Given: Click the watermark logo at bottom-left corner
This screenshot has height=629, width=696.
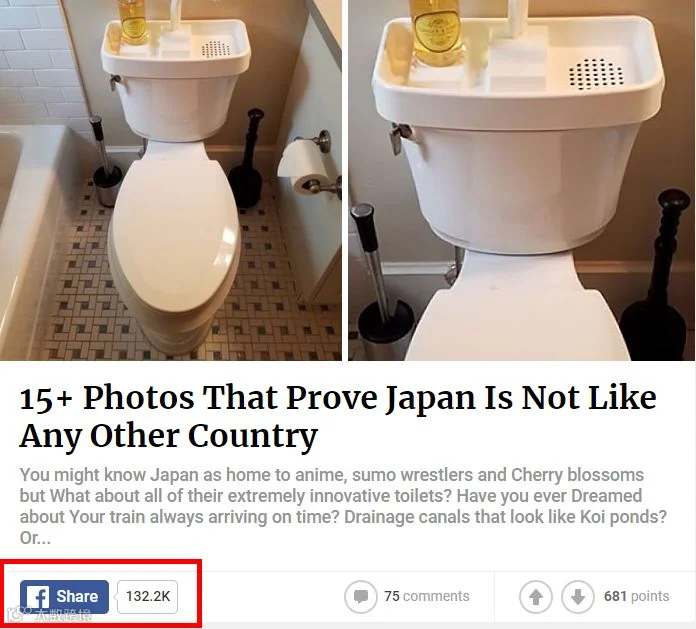Looking at the screenshot, I should point(49,615).
